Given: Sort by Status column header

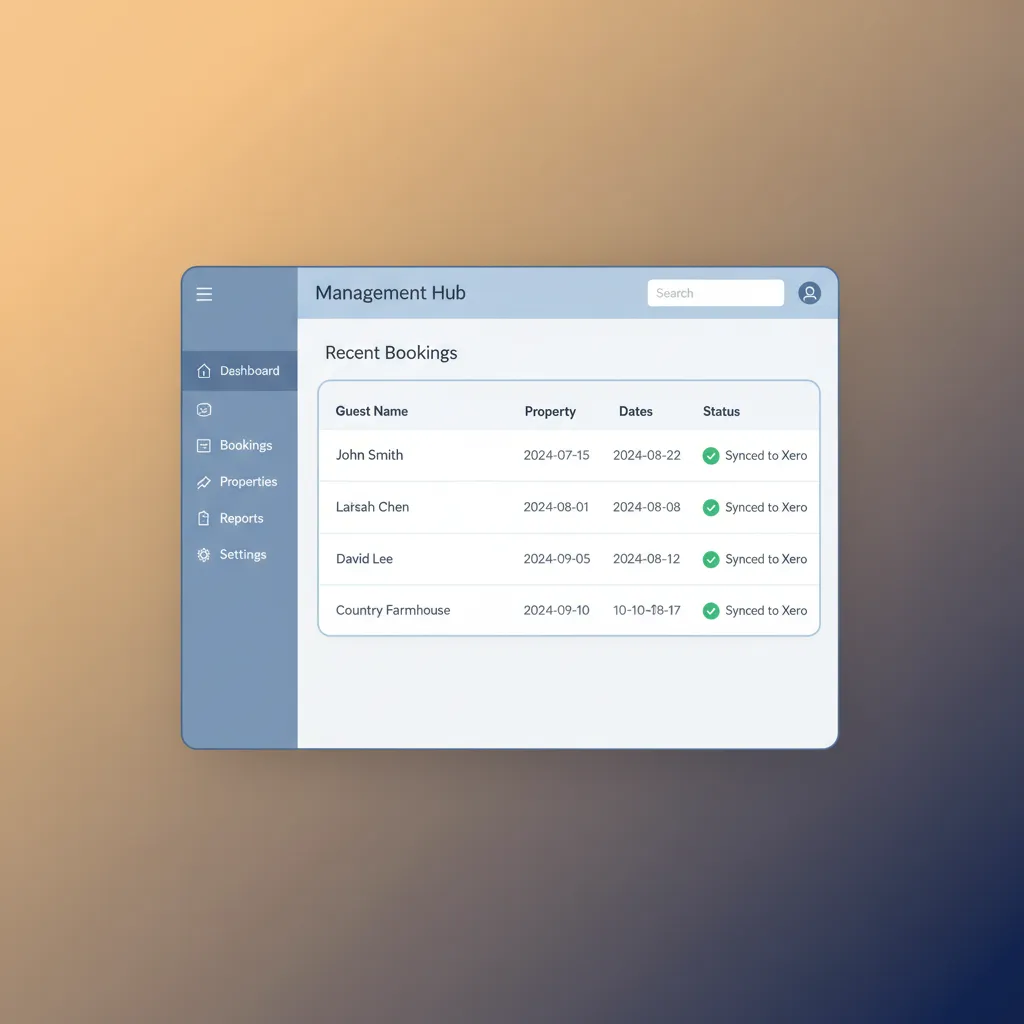Looking at the screenshot, I should pyautogui.click(x=721, y=411).
